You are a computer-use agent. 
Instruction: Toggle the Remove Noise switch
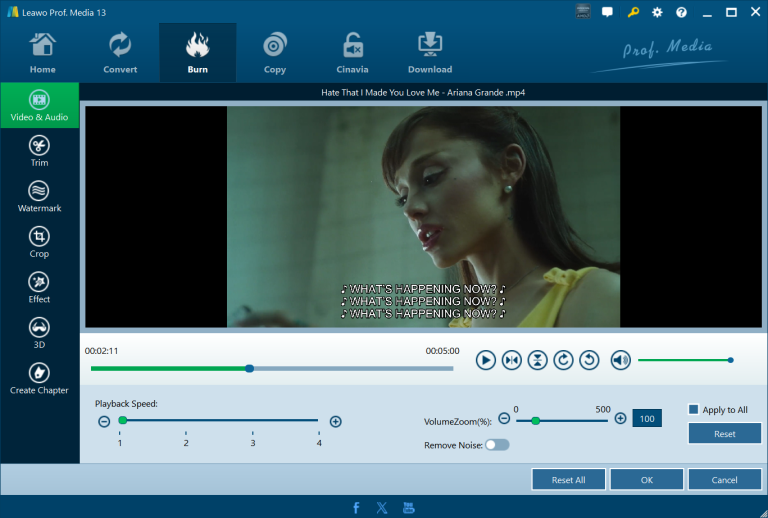pyautogui.click(x=497, y=445)
